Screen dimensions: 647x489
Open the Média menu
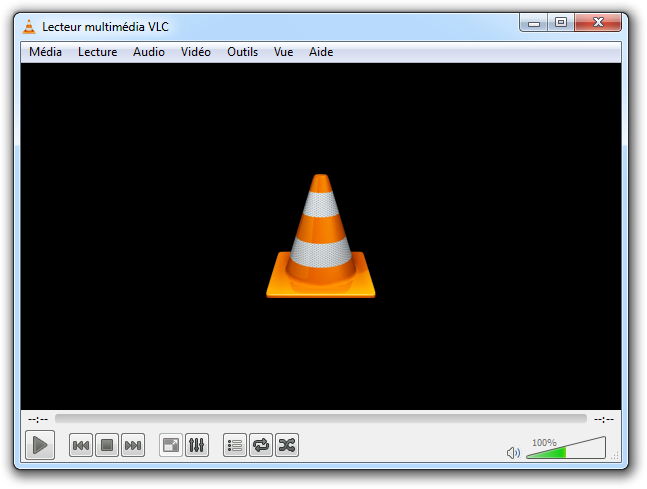tap(45, 52)
